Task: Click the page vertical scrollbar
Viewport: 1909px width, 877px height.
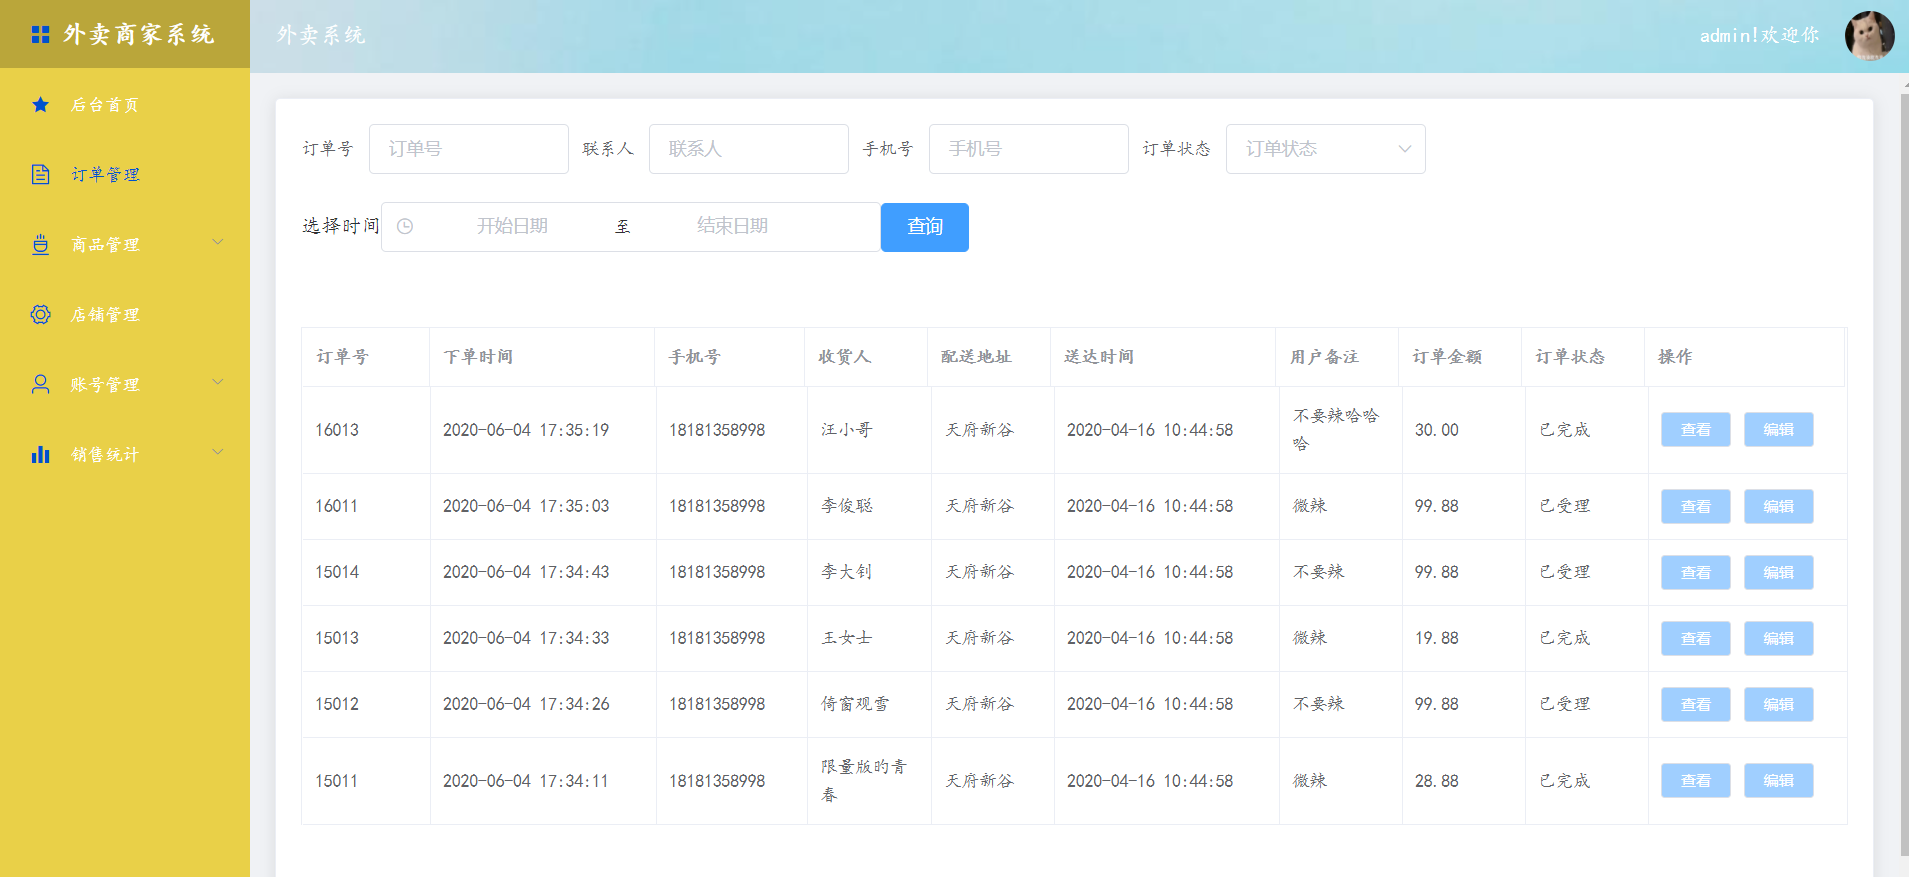Action: click(x=1904, y=475)
